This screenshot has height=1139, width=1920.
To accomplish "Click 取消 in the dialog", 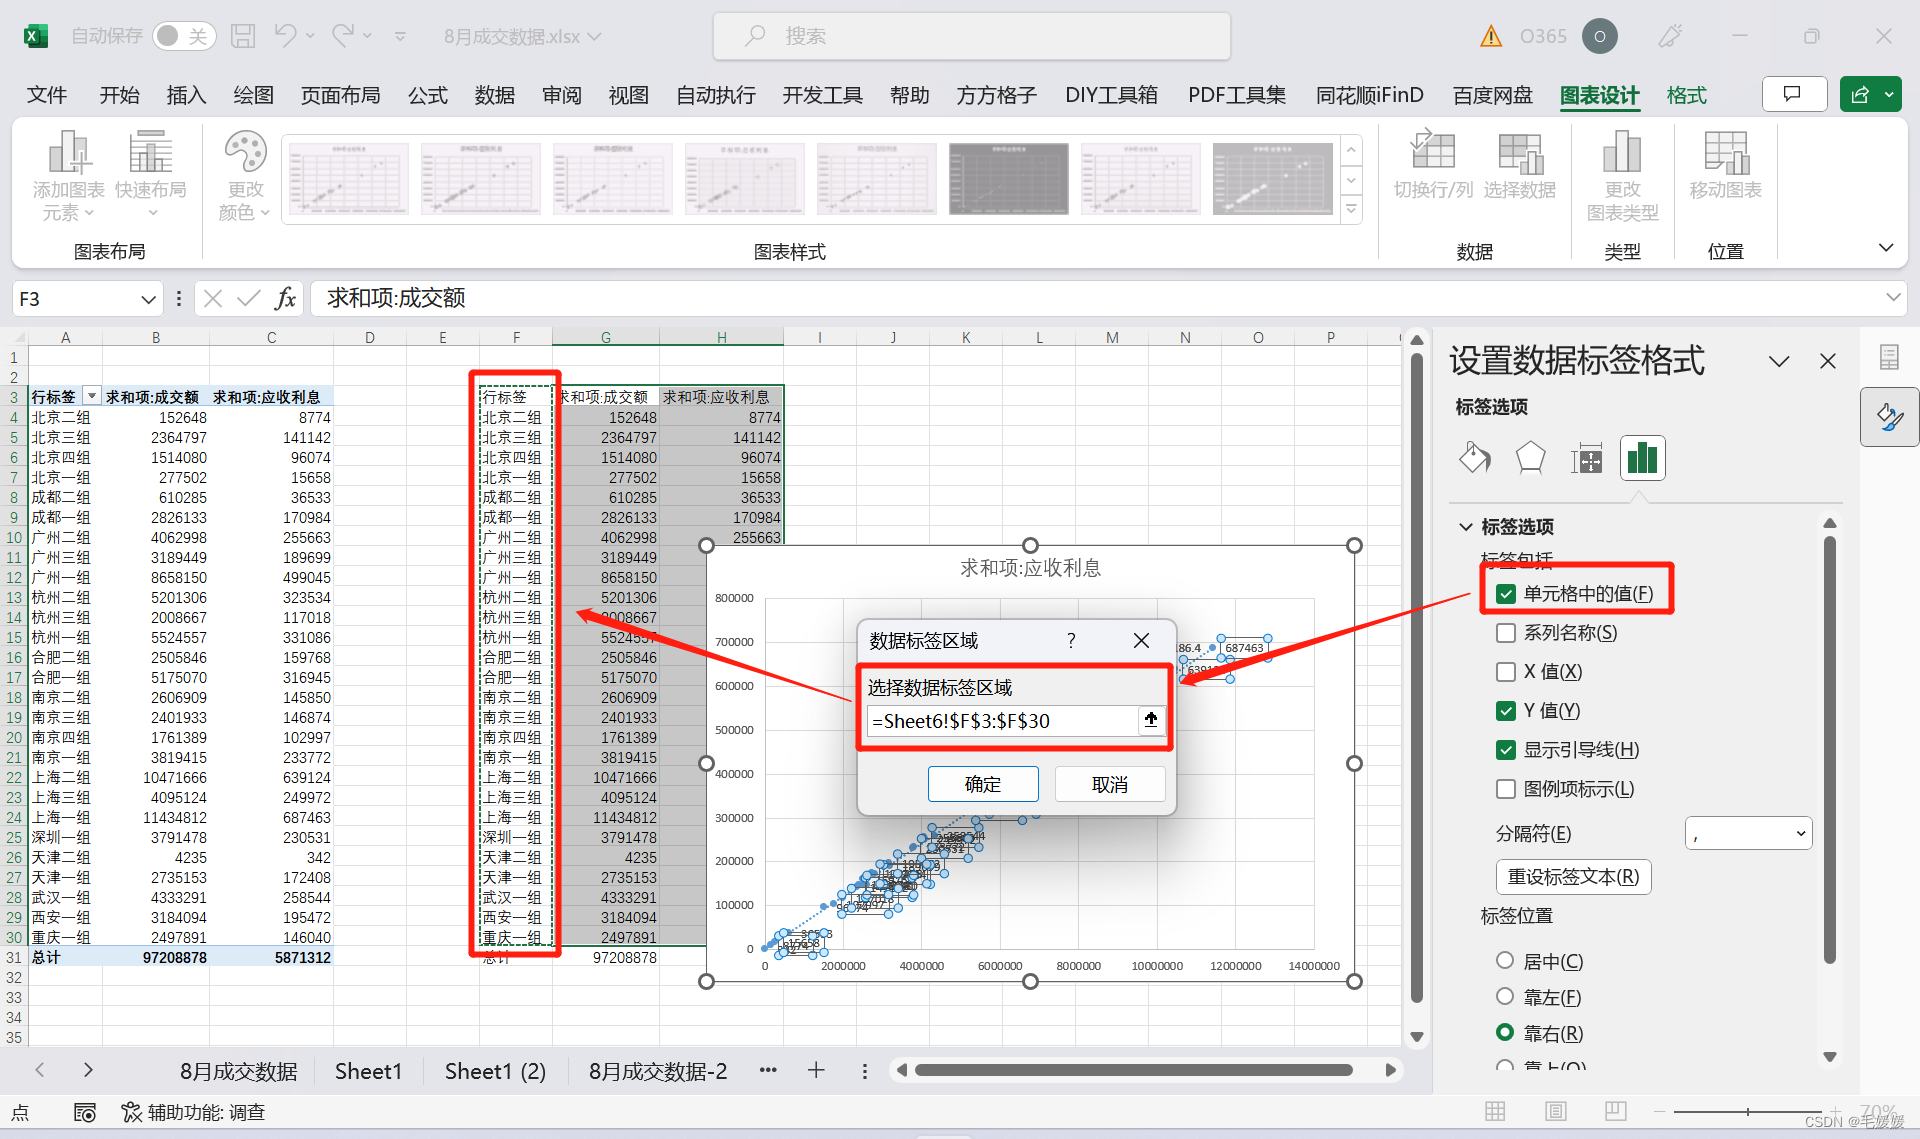I will pyautogui.click(x=1110, y=784).
